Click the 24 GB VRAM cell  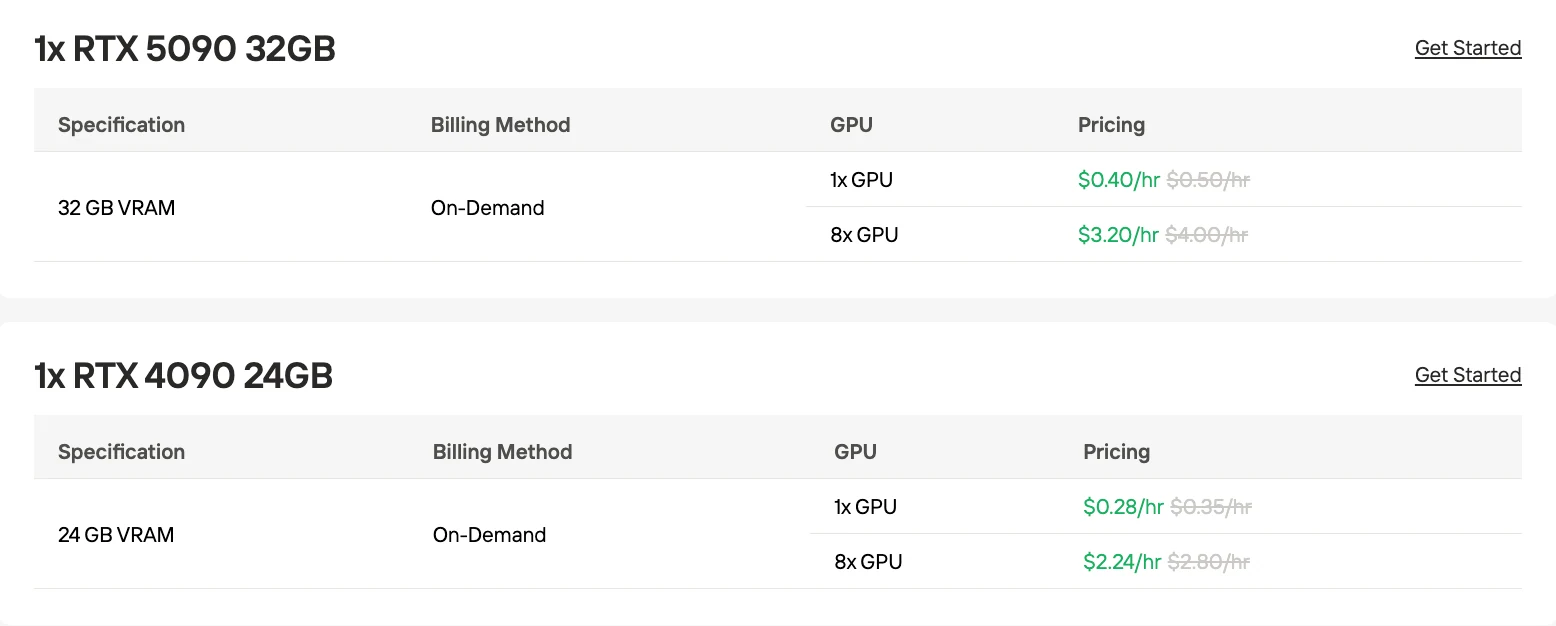pos(116,535)
